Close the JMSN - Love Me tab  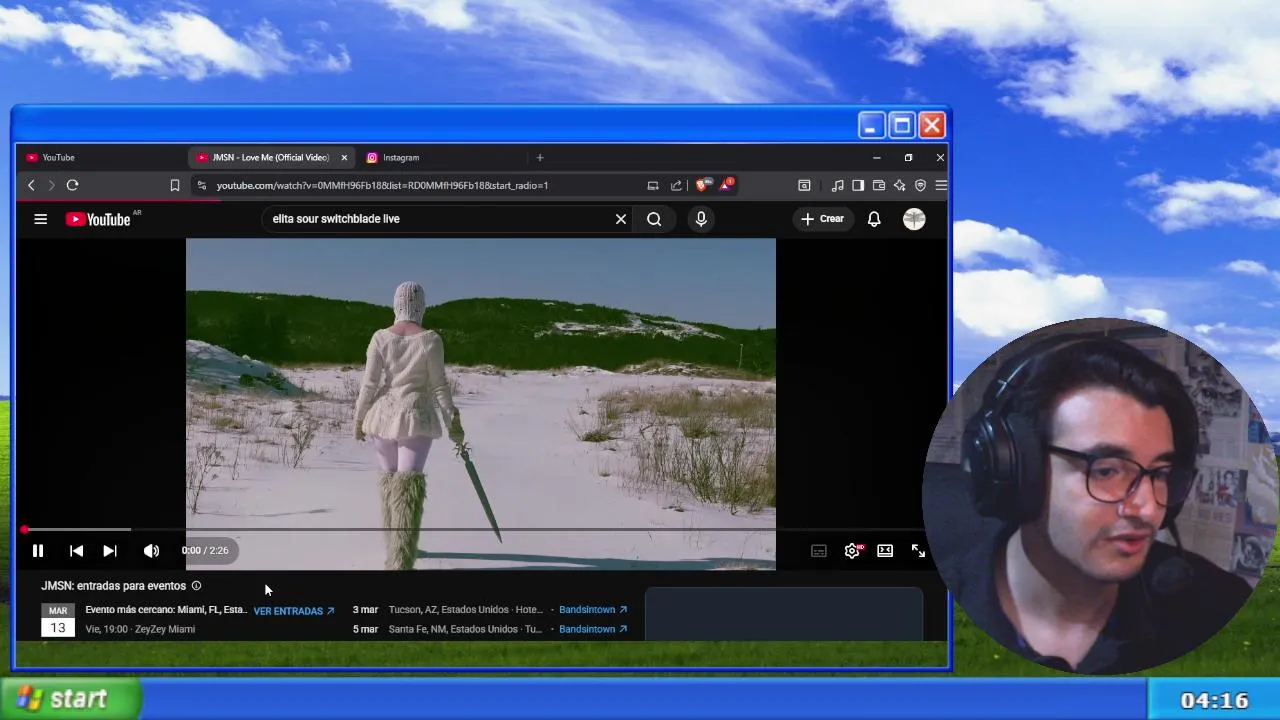[344, 157]
